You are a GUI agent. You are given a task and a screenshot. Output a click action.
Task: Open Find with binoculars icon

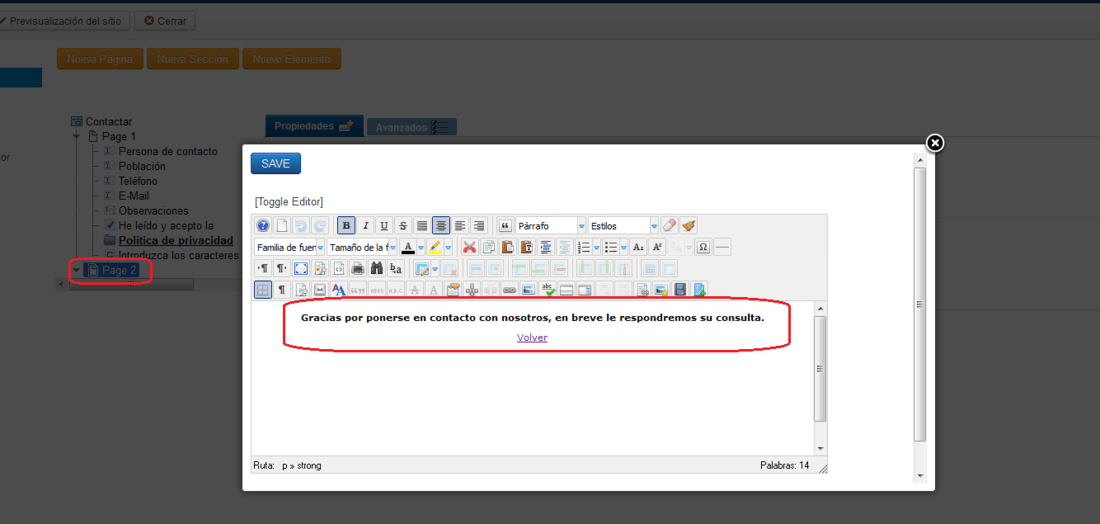(x=377, y=268)
